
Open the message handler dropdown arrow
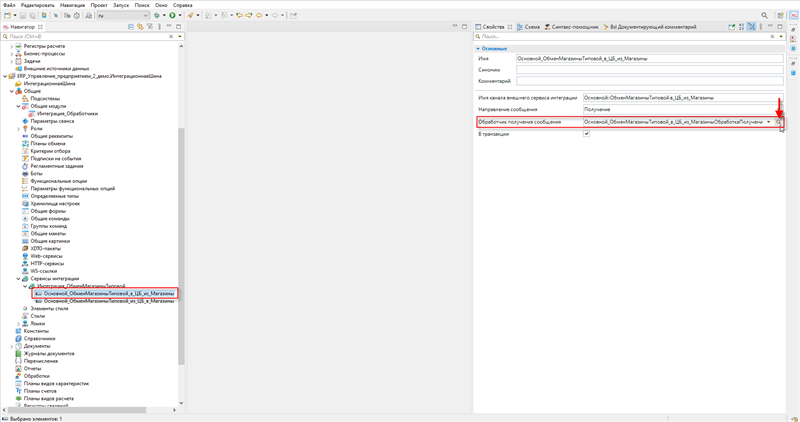pos(769,122)
